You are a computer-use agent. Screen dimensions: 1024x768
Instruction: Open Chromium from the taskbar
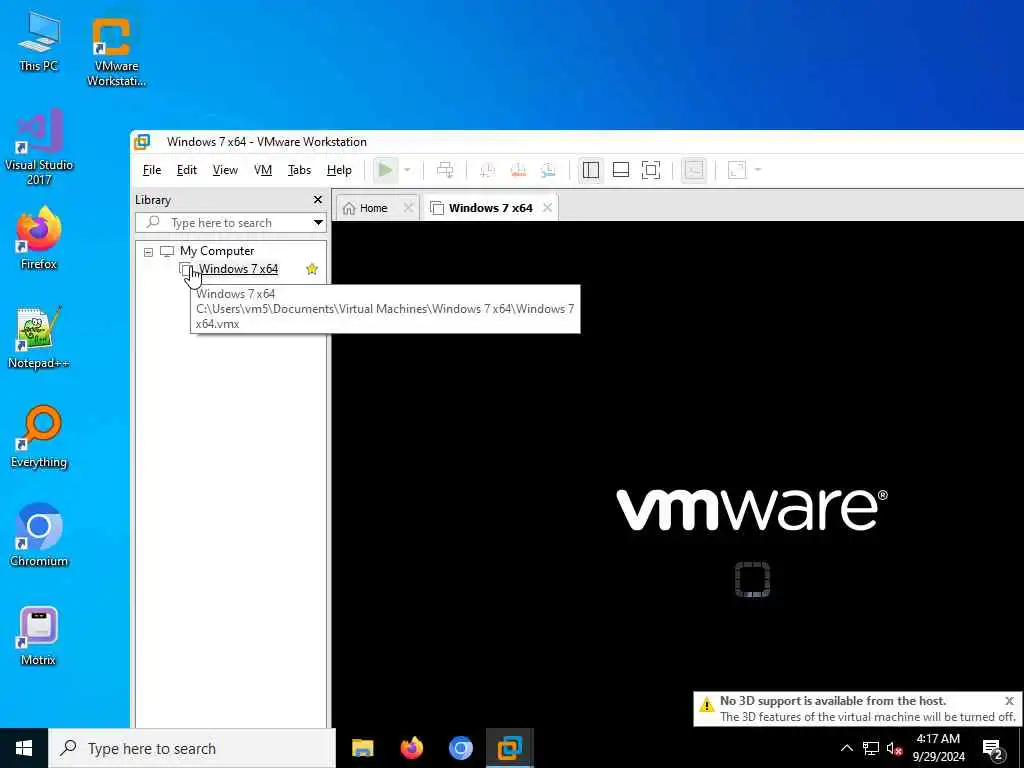461,748
